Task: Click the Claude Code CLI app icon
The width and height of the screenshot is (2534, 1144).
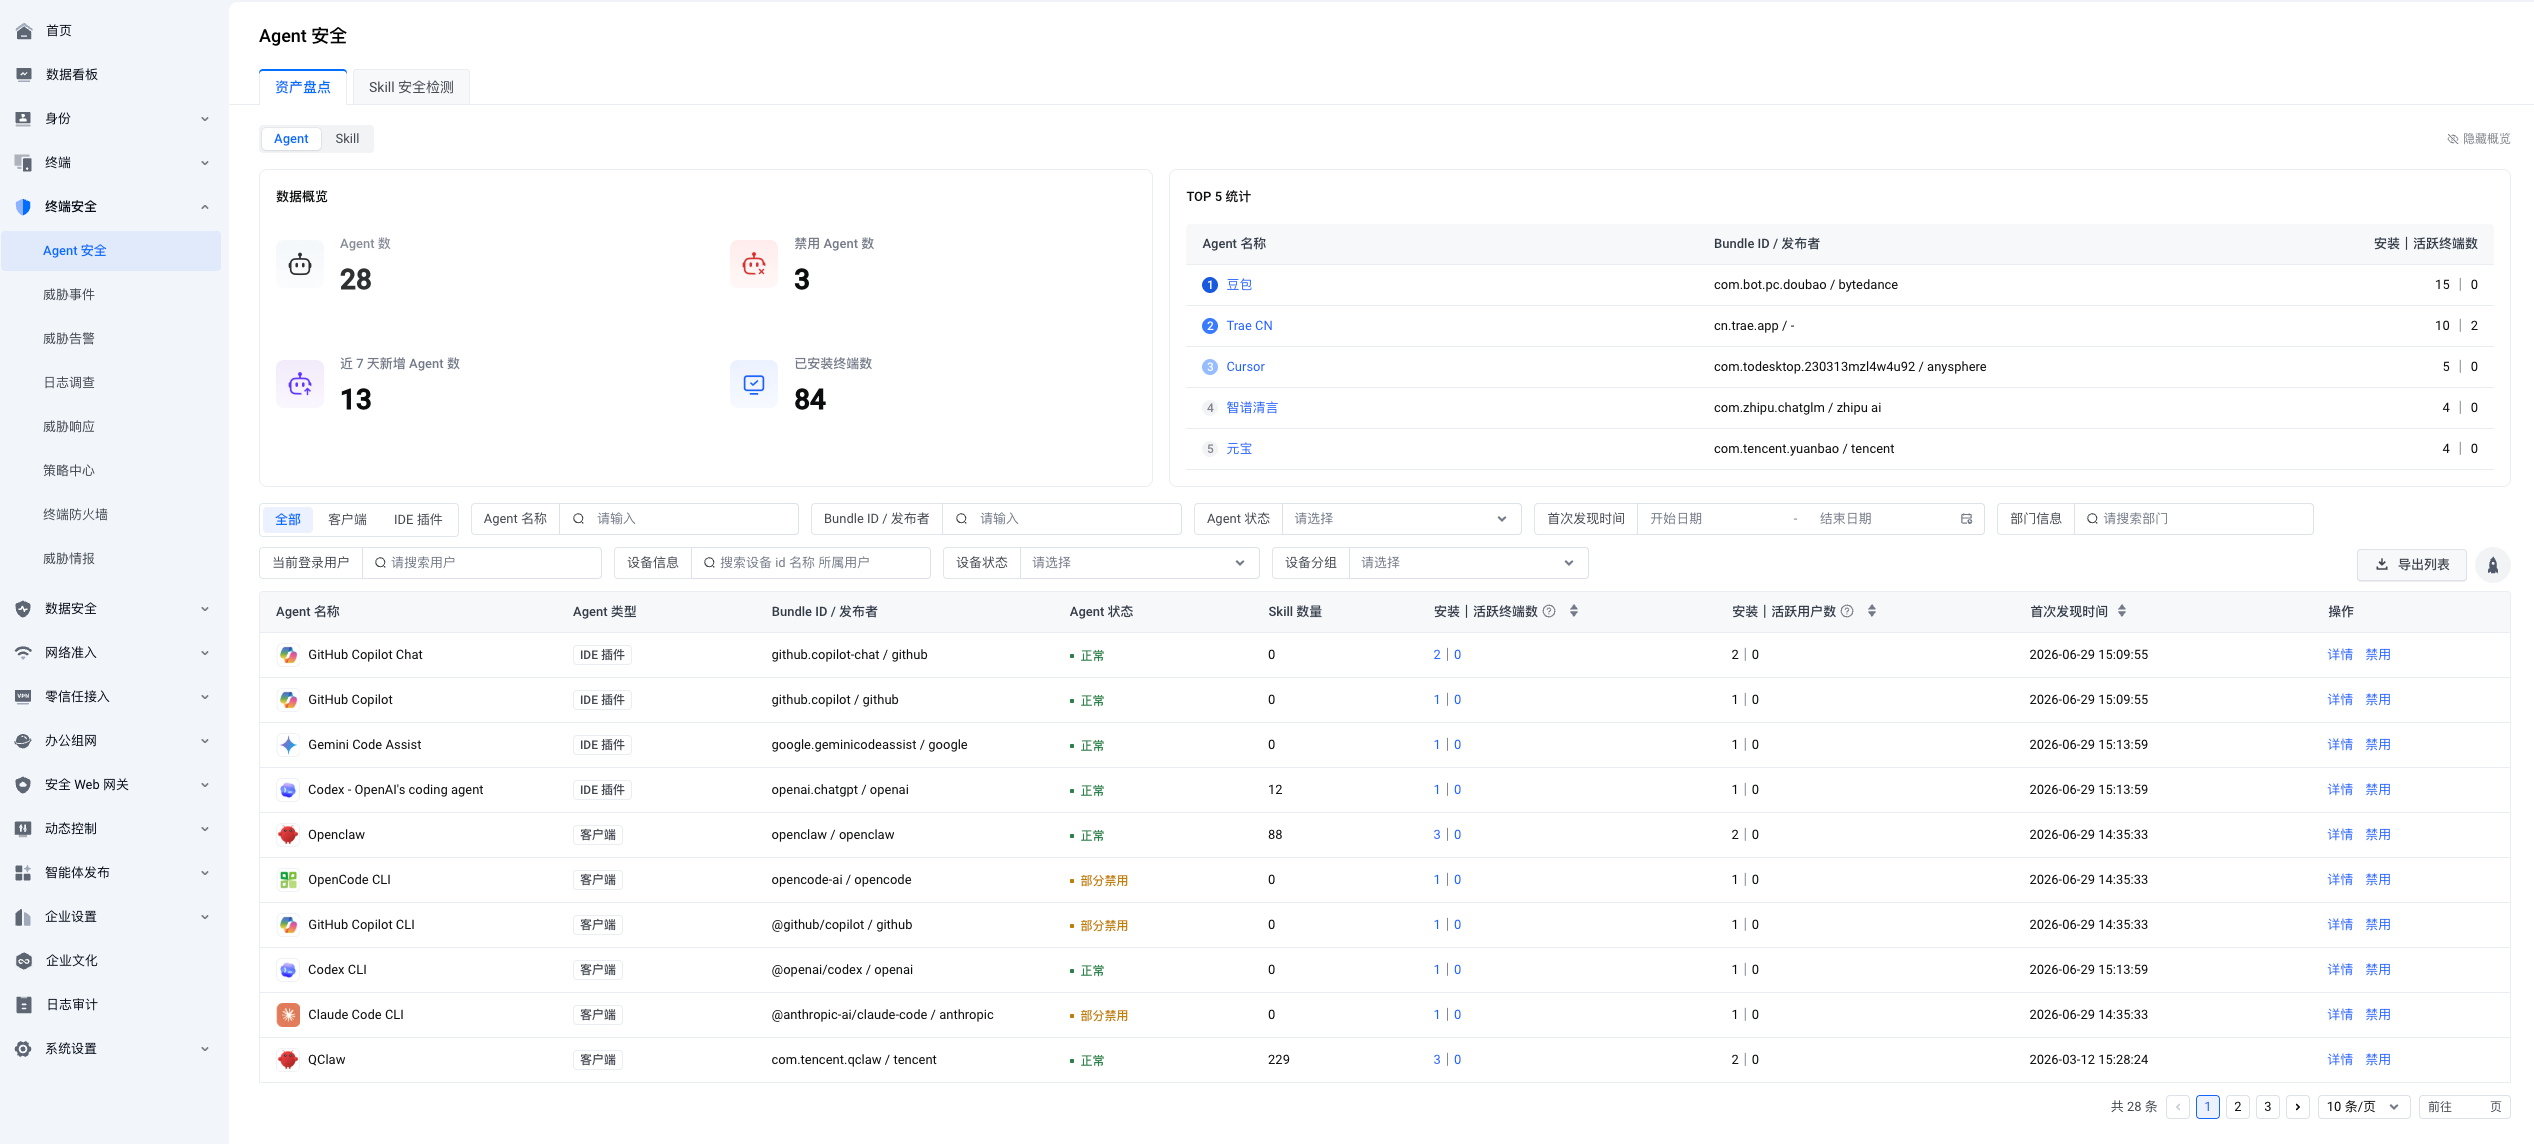Action: (x=288, y=1015)
